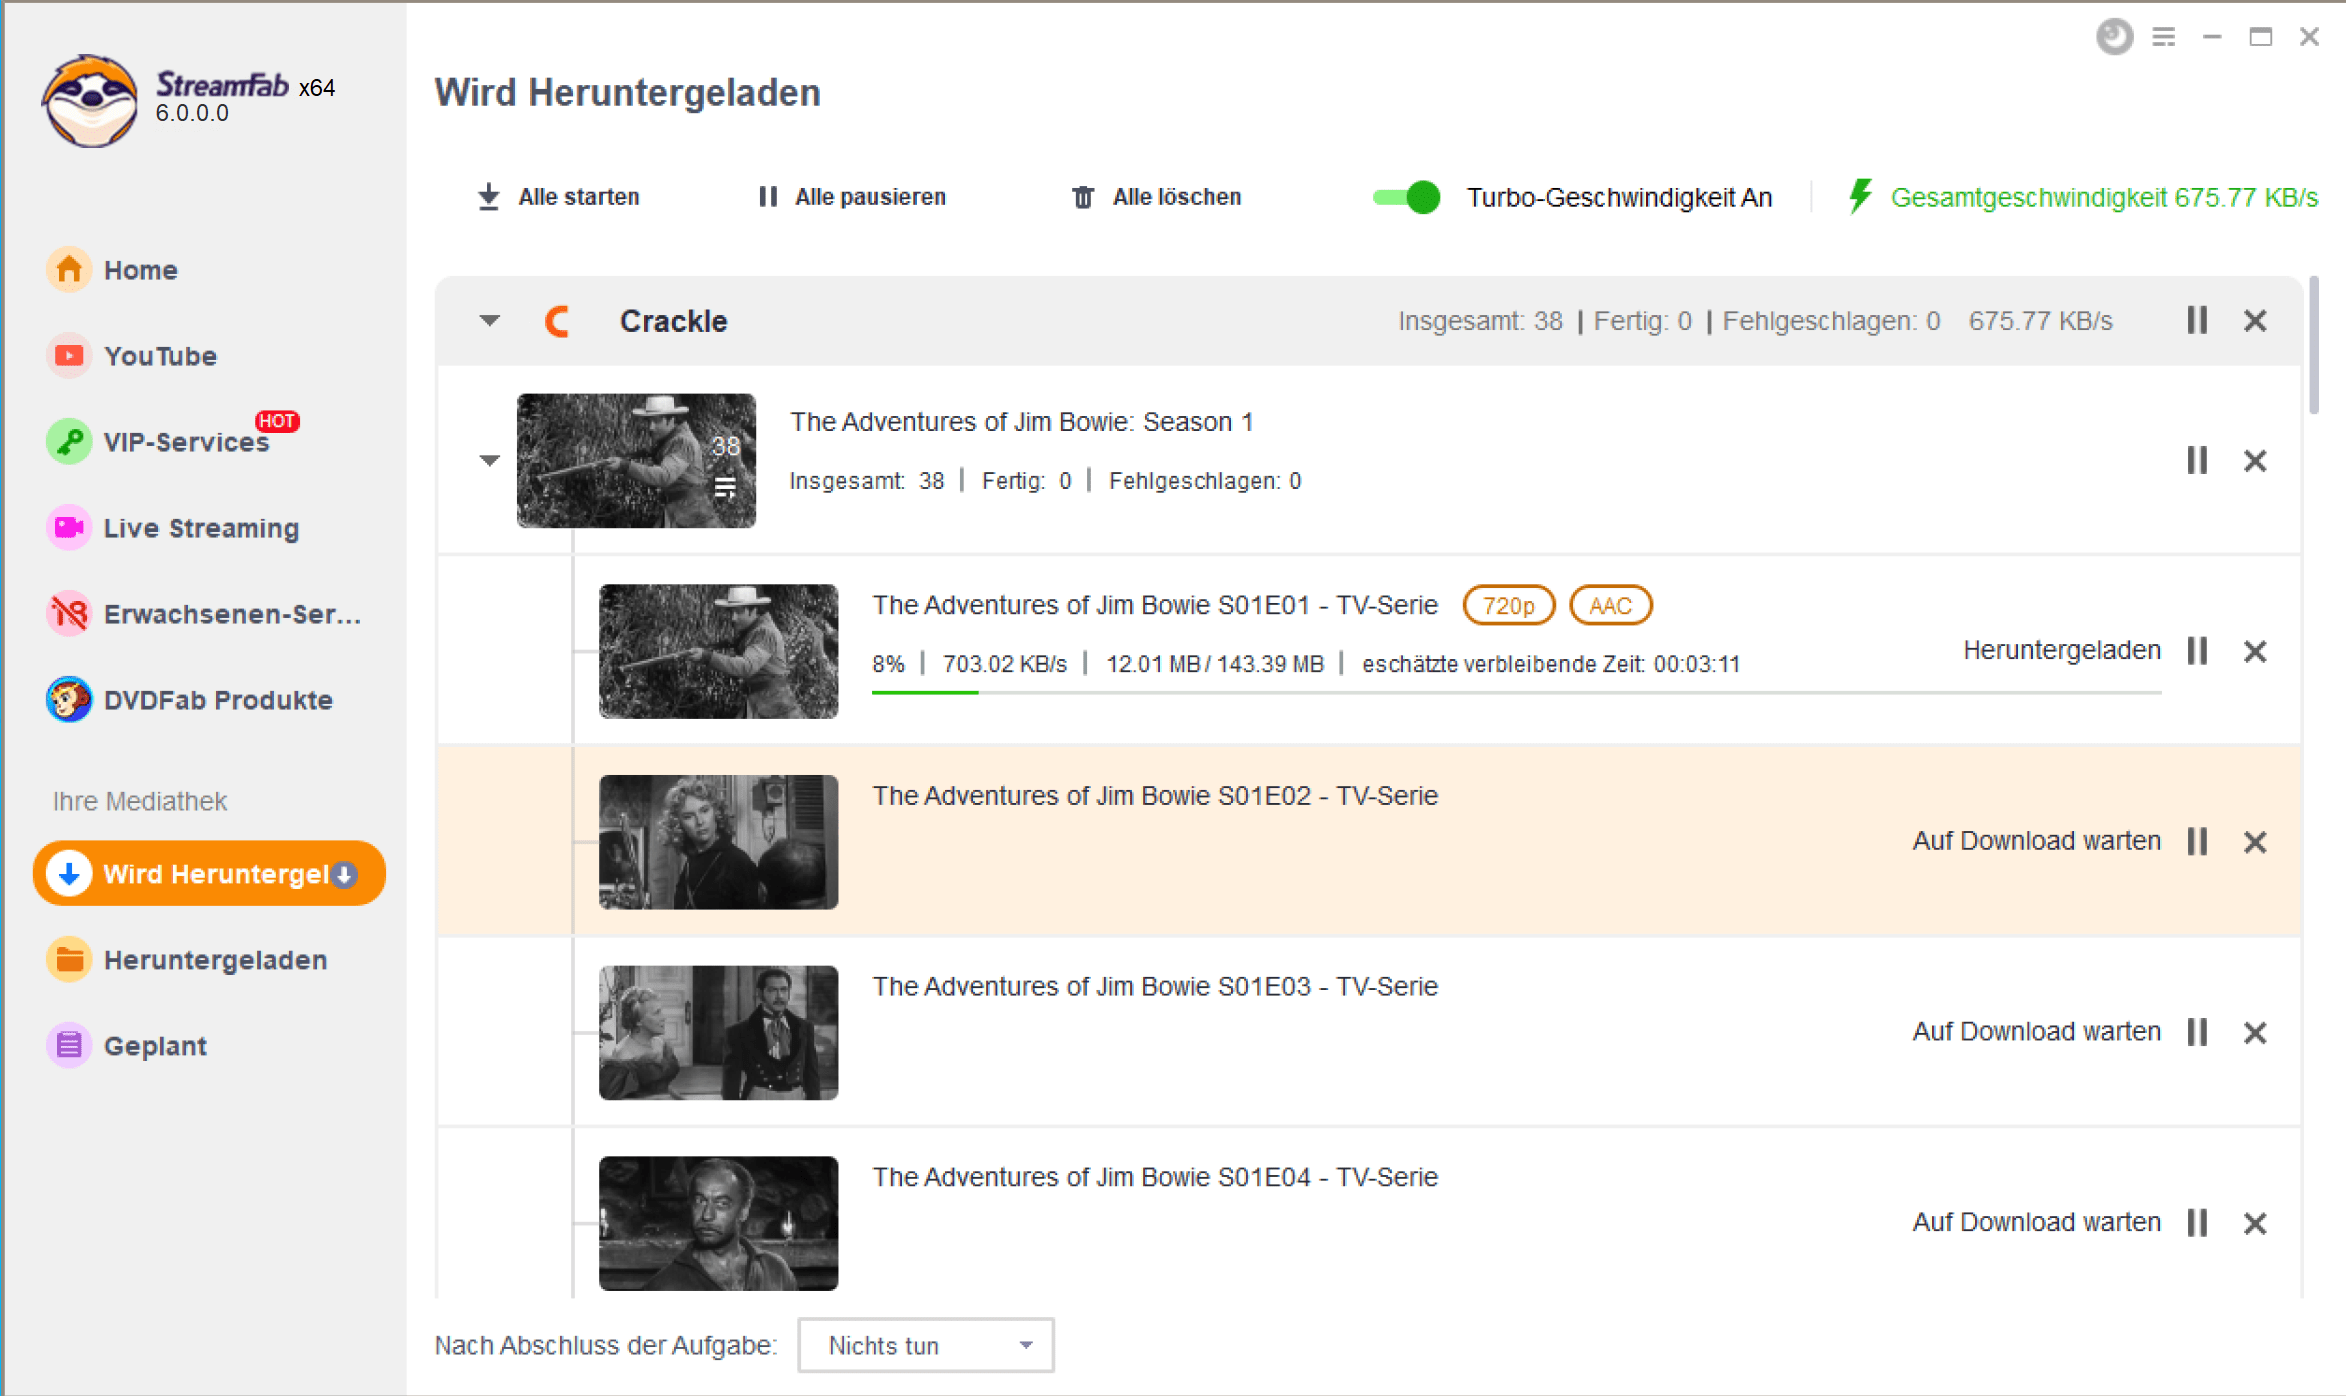
Task: Click the 720p quality badge
Action: 1509,605
